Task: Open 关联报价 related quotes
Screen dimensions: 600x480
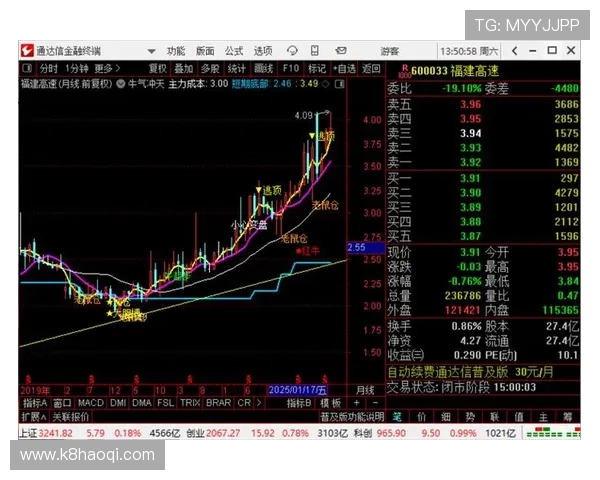Action: (70, 417)
